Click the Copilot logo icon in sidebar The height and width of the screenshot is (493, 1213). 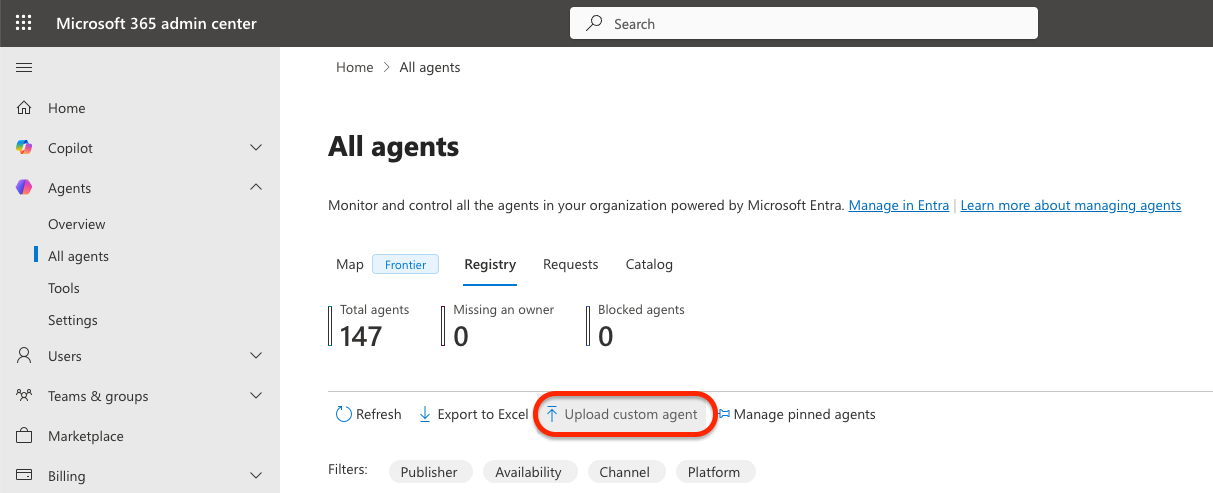(24, 148)
